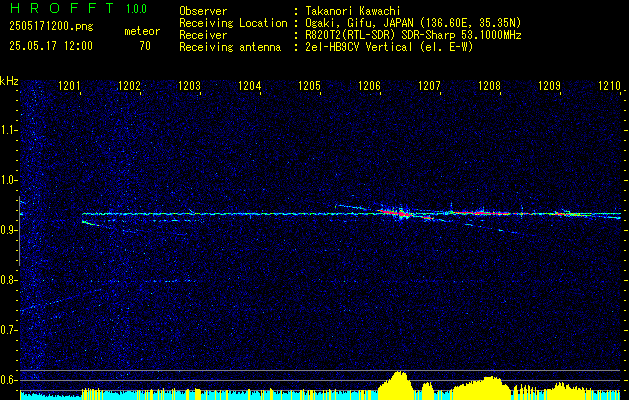The height and width of the screenshot is (400, 629).
Task: Click the Receiving antenna label
Action: click(x=230, y=47)
